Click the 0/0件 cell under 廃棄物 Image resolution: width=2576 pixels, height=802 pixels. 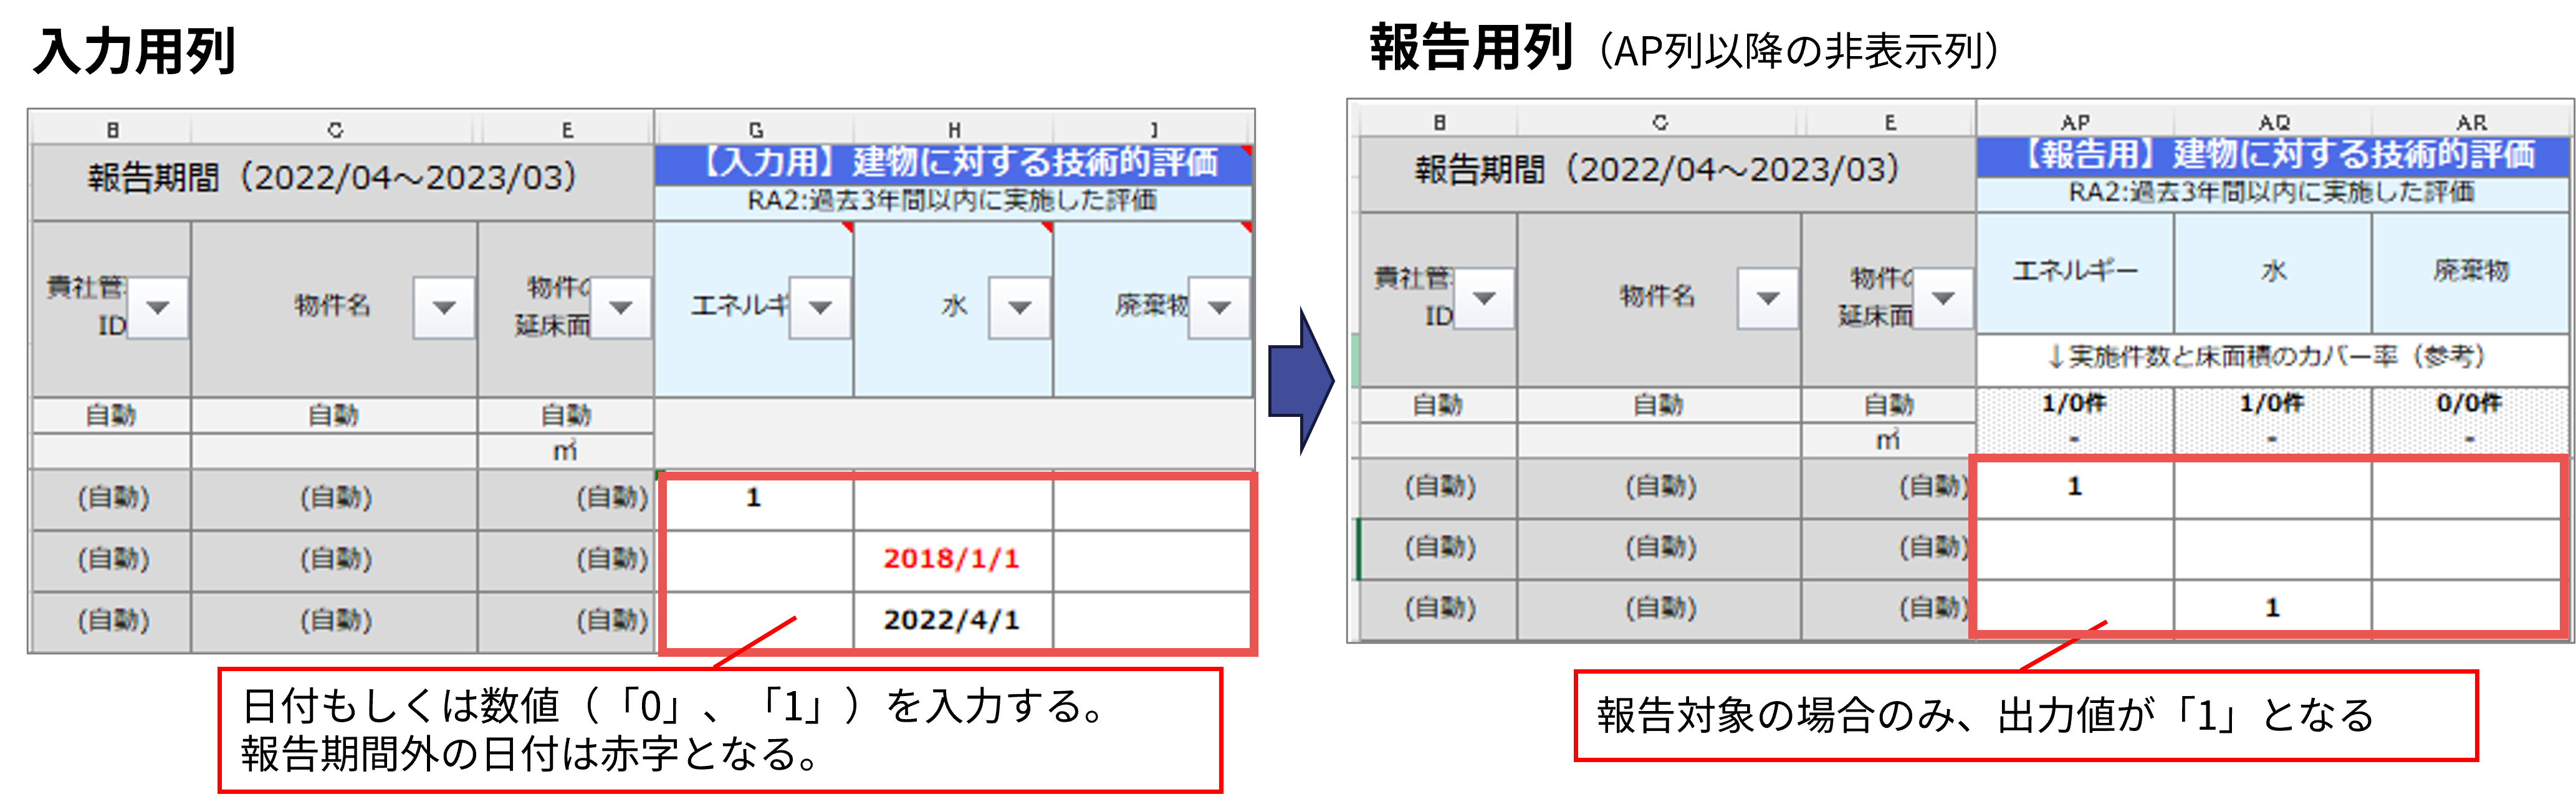click(x=2471, y=403)
